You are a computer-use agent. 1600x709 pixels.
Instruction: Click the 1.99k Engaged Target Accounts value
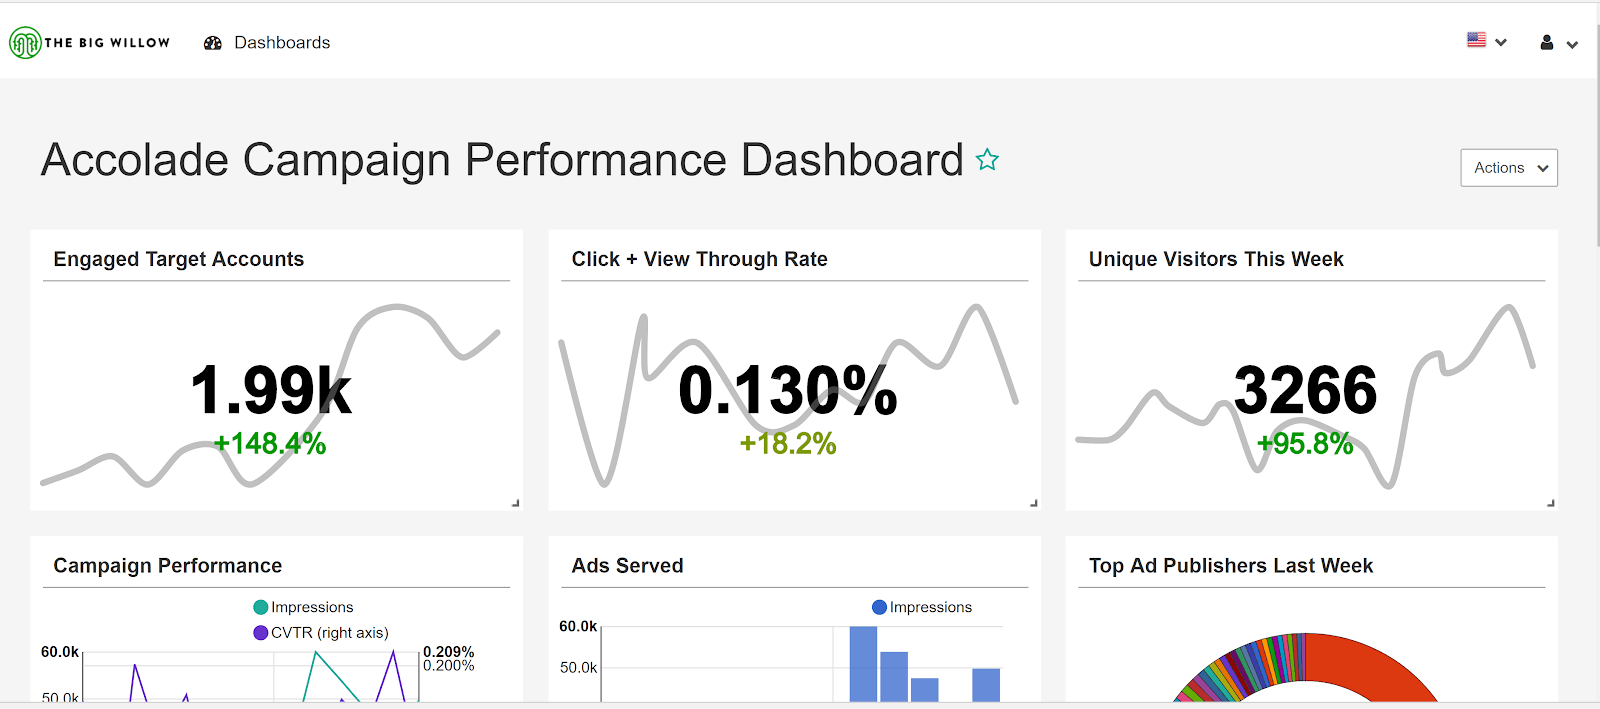pos(271,390)
